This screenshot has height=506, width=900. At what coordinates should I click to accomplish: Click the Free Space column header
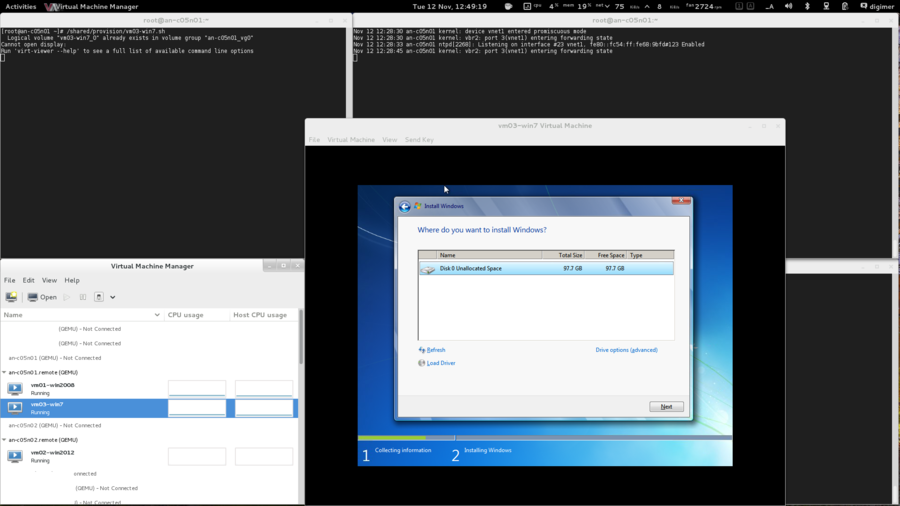(605, 255)
